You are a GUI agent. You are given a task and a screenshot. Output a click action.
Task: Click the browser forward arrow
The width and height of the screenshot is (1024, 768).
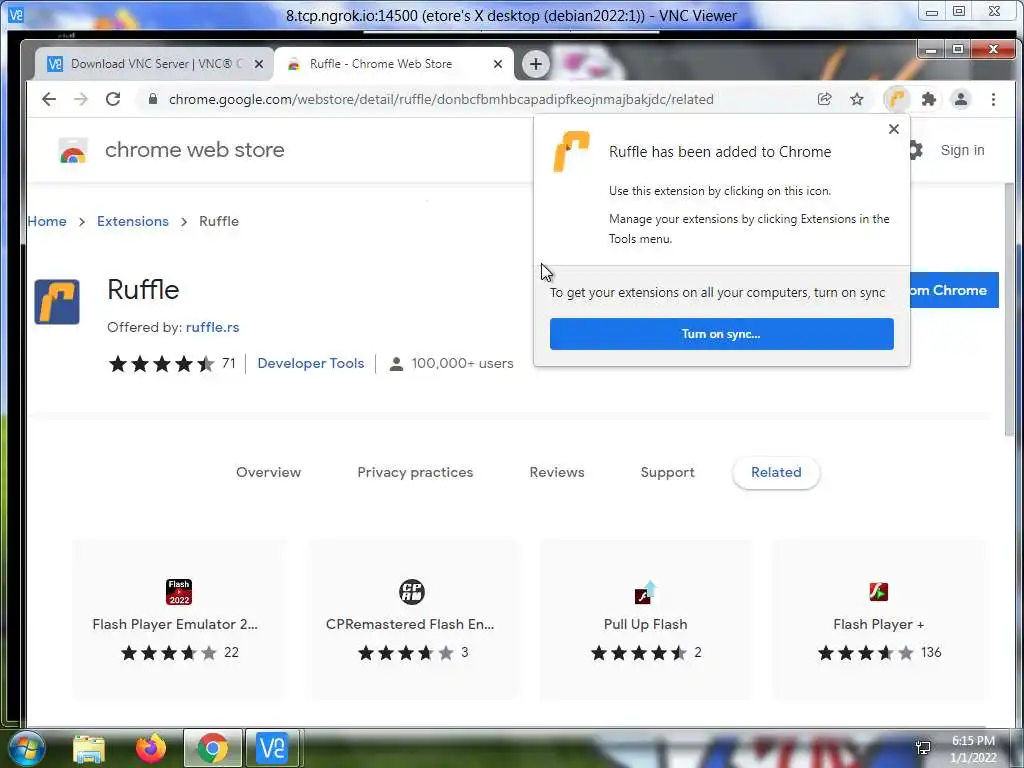click(x=81, y=99)
